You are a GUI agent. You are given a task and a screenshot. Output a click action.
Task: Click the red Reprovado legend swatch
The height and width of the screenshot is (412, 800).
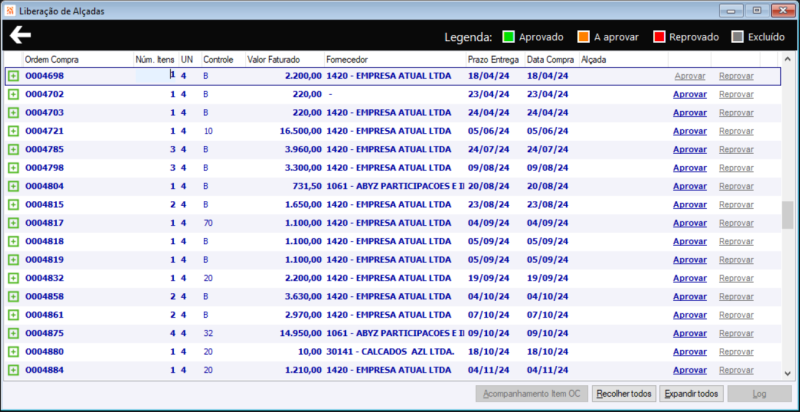[659, 37]
